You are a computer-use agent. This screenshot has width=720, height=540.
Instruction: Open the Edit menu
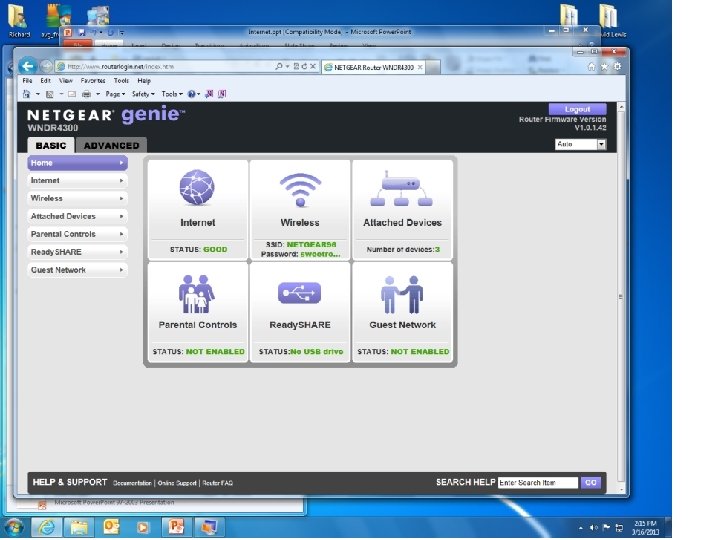[x=45, y=80]
